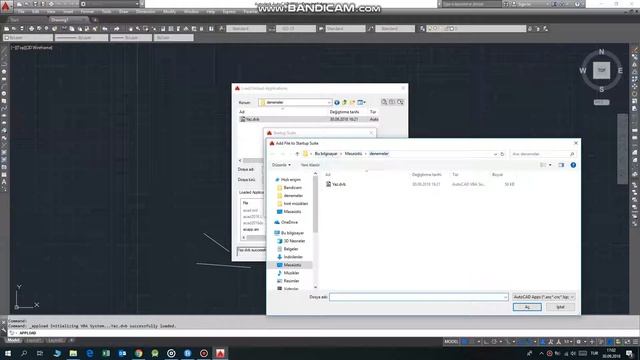Open the view mode dropdown in Add File dialog
The width and height of the screenshot is (640, 360).
tap(550, 165)
